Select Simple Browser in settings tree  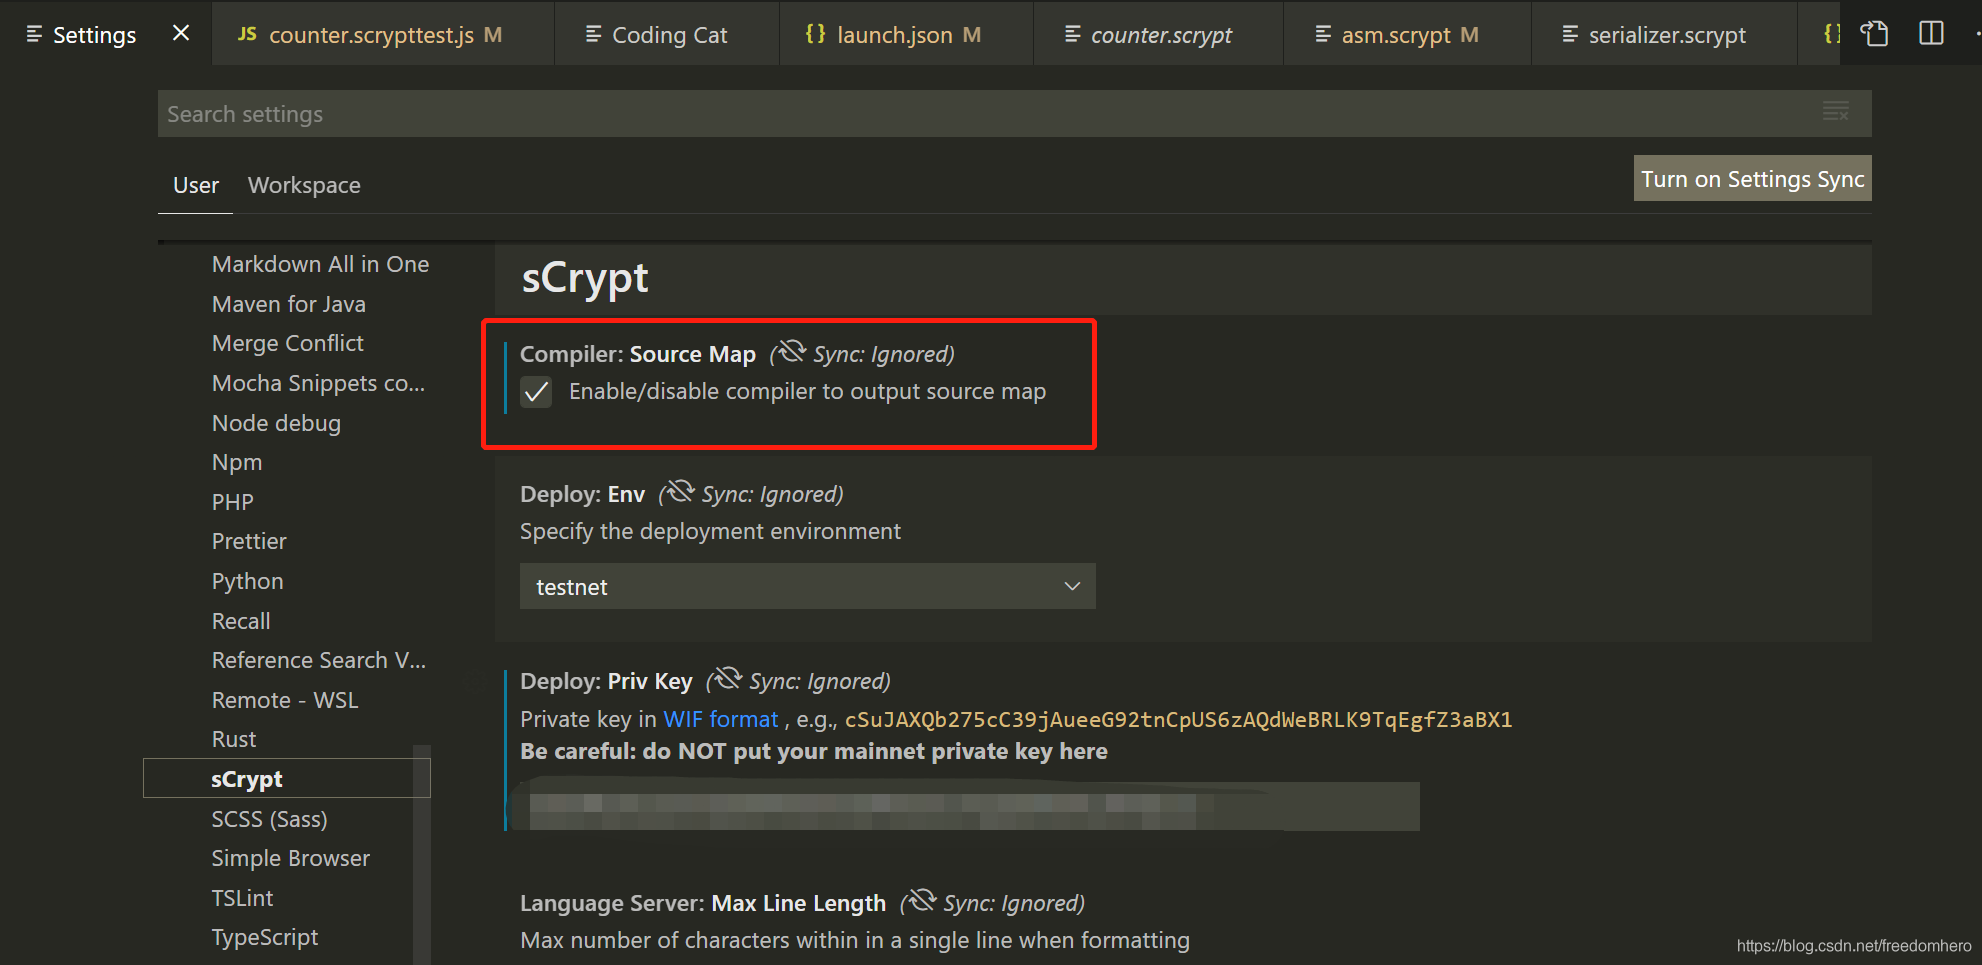coord(290,858)
